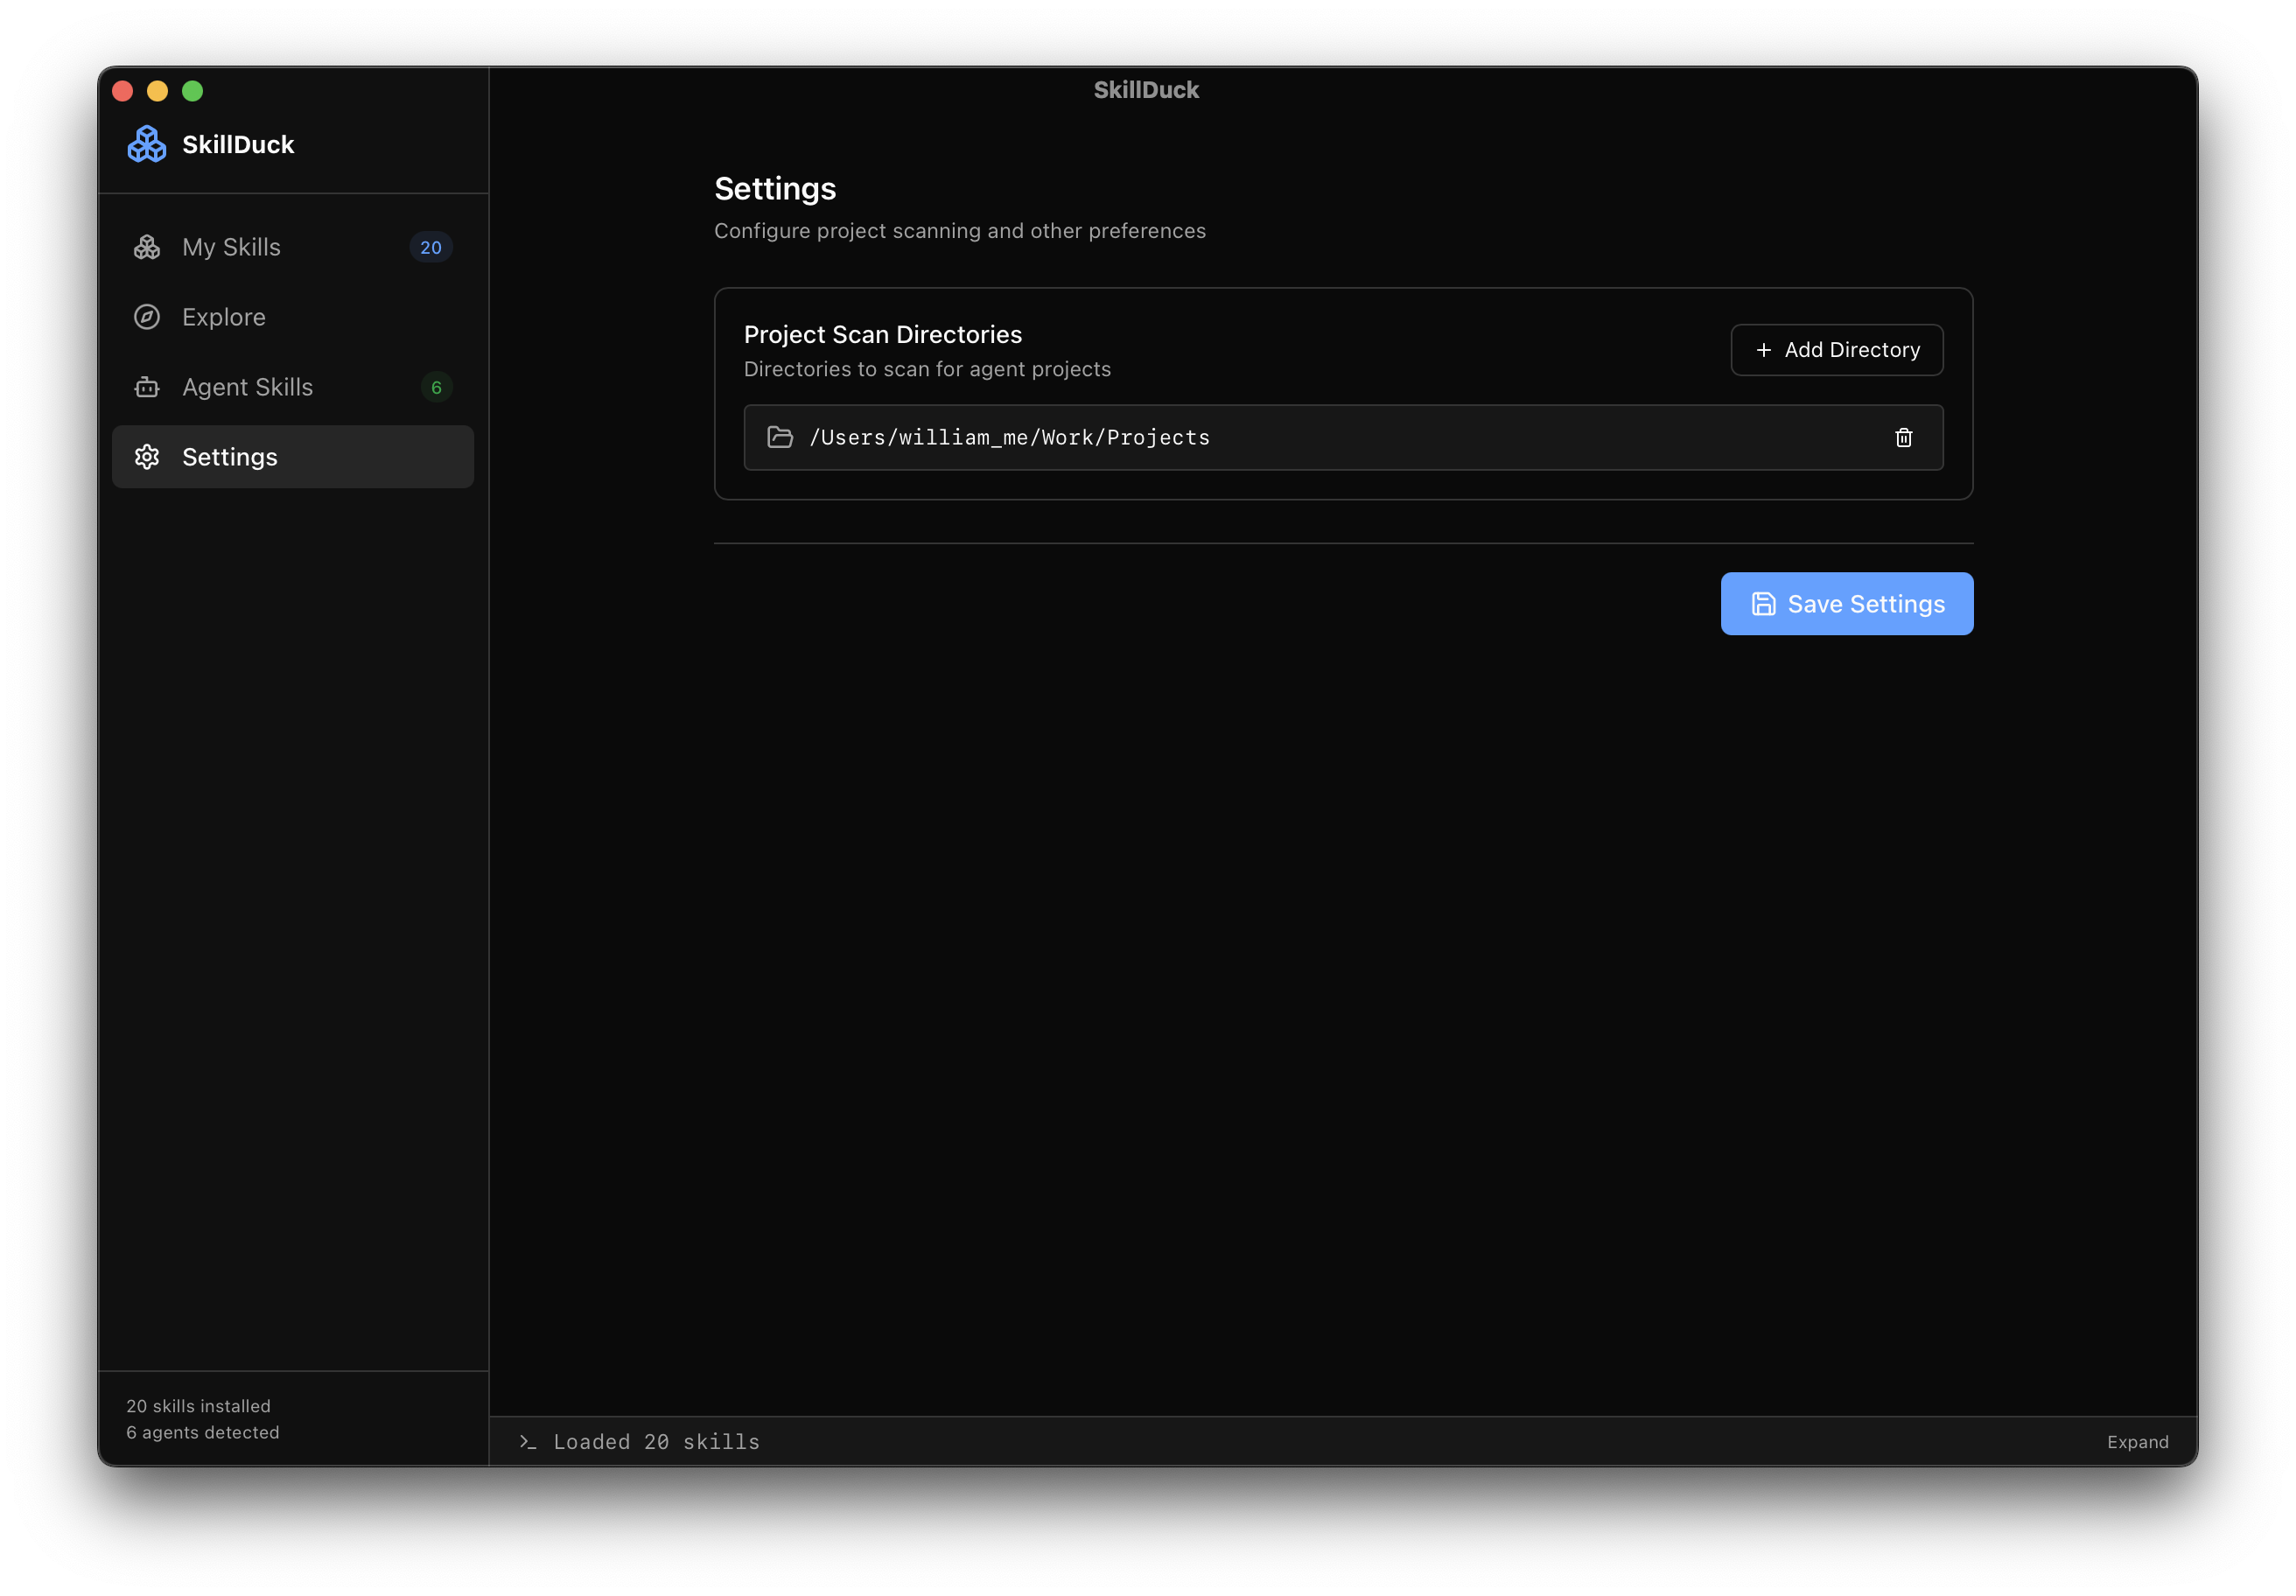Click the Explore compass icon
Viewport: 2296px width, 1596px height.
pyautogui.click(x=147, y=316)
